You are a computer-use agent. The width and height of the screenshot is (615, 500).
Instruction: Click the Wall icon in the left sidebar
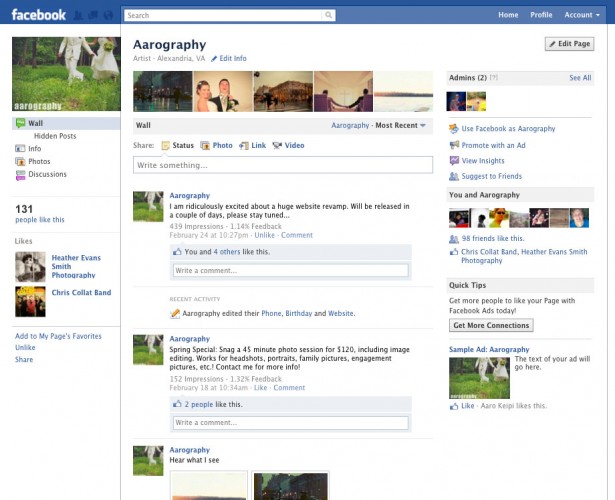pos(20,123)
